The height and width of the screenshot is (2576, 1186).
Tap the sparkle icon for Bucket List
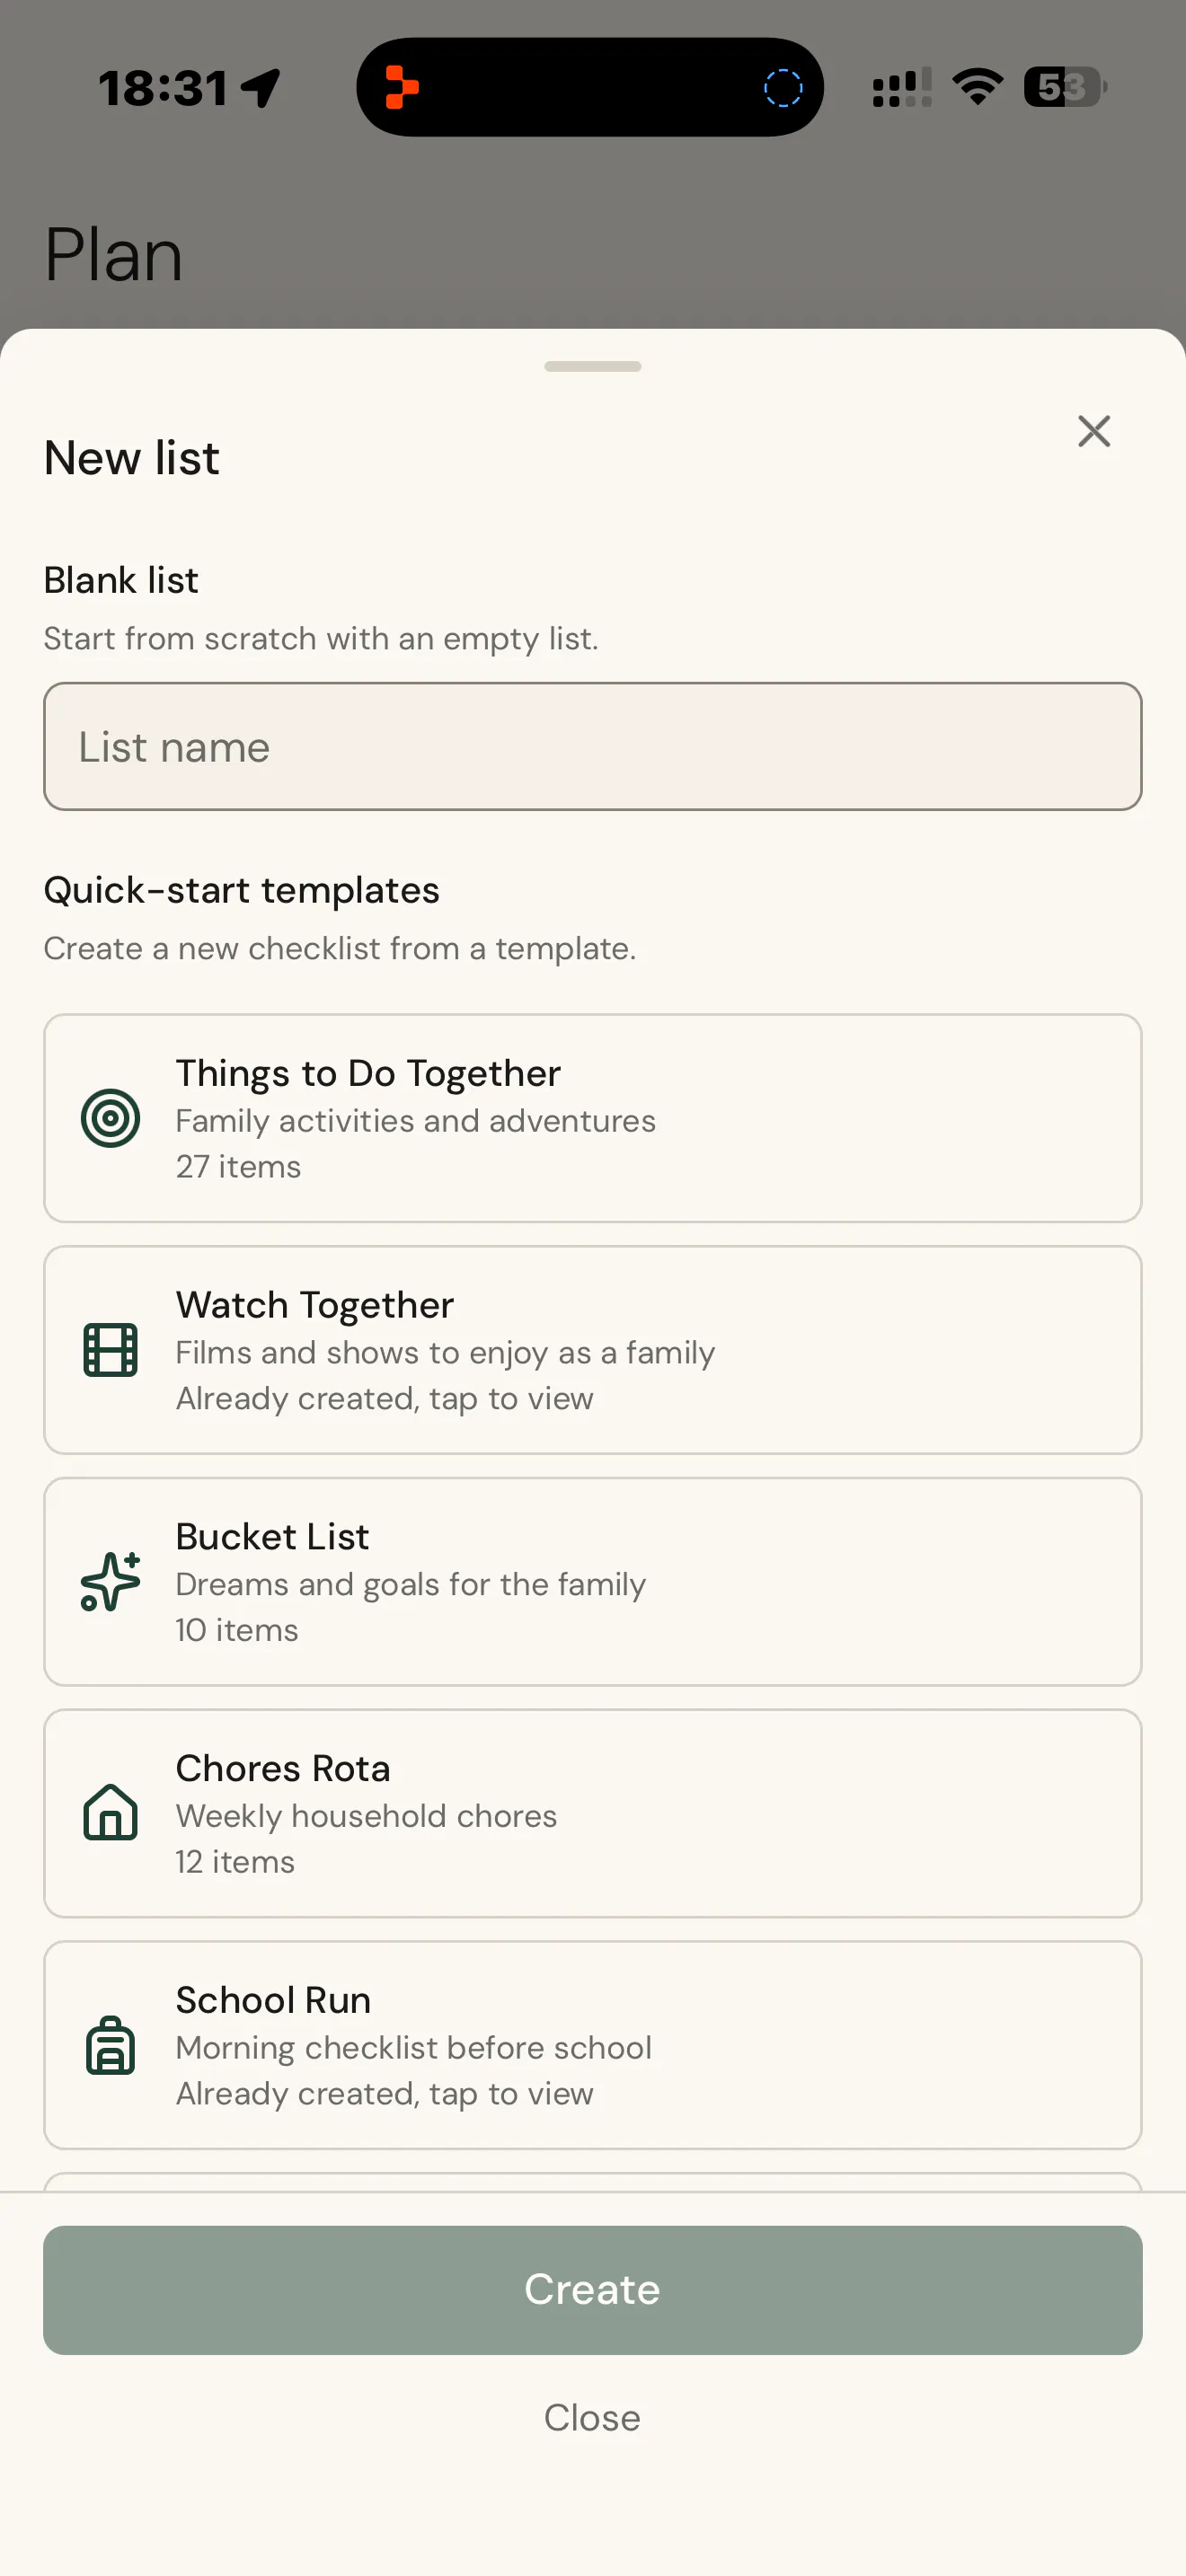[110, 1581]
